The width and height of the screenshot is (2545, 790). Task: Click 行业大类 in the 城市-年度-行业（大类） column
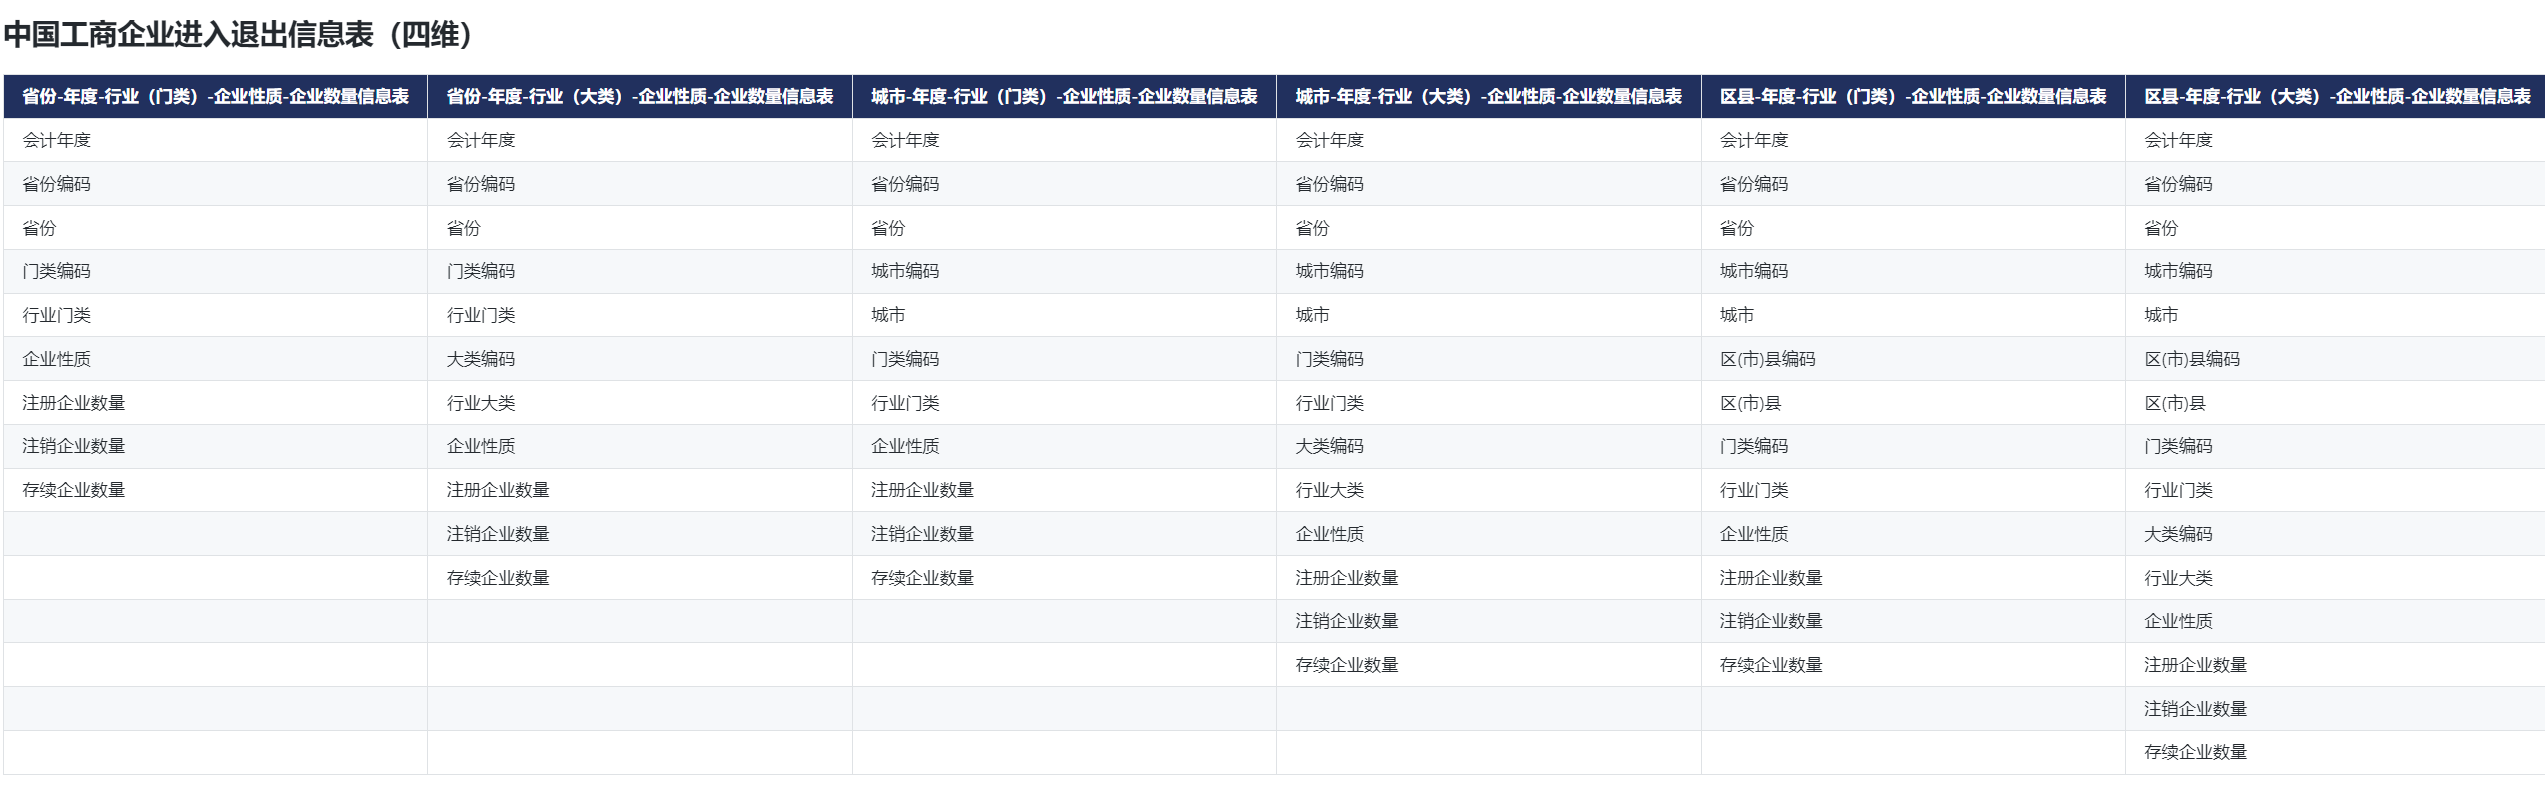1330,490
